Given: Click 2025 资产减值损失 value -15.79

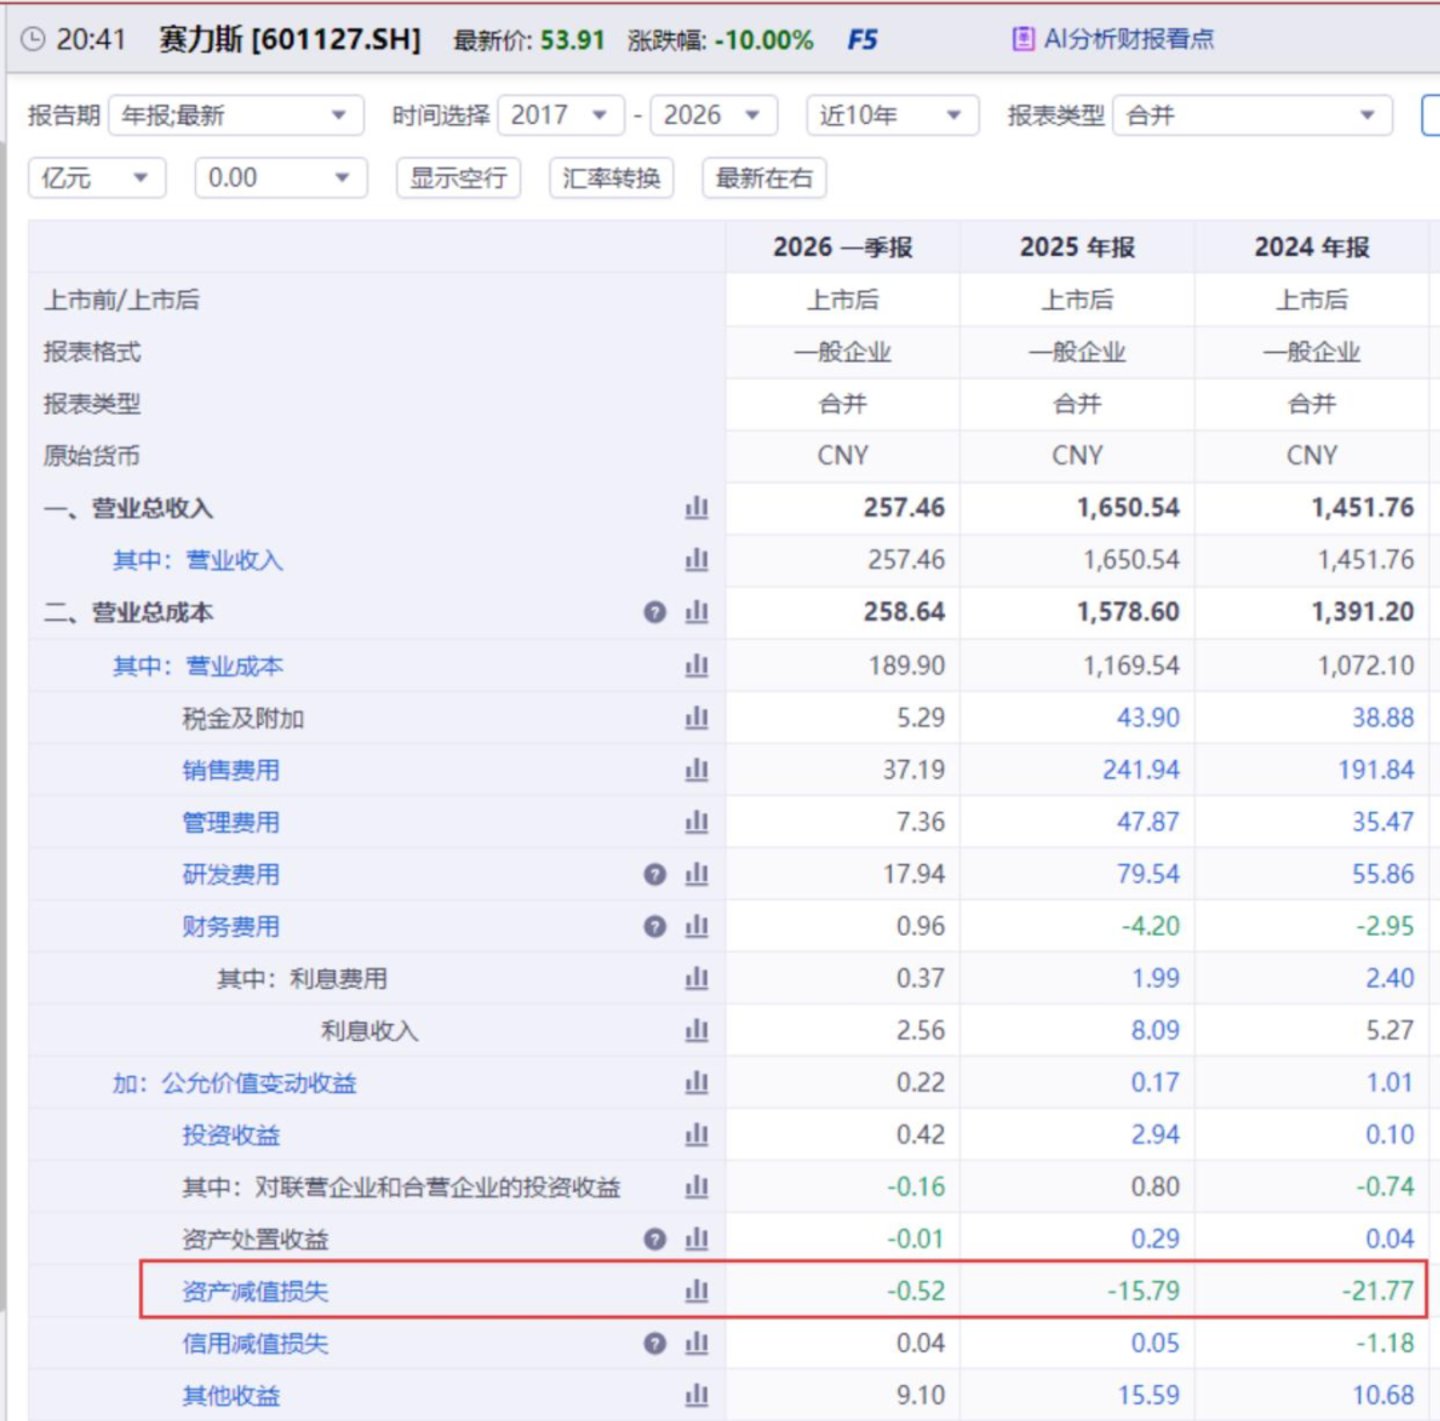Looking at the screenshot, I should coord(1143,1291).
